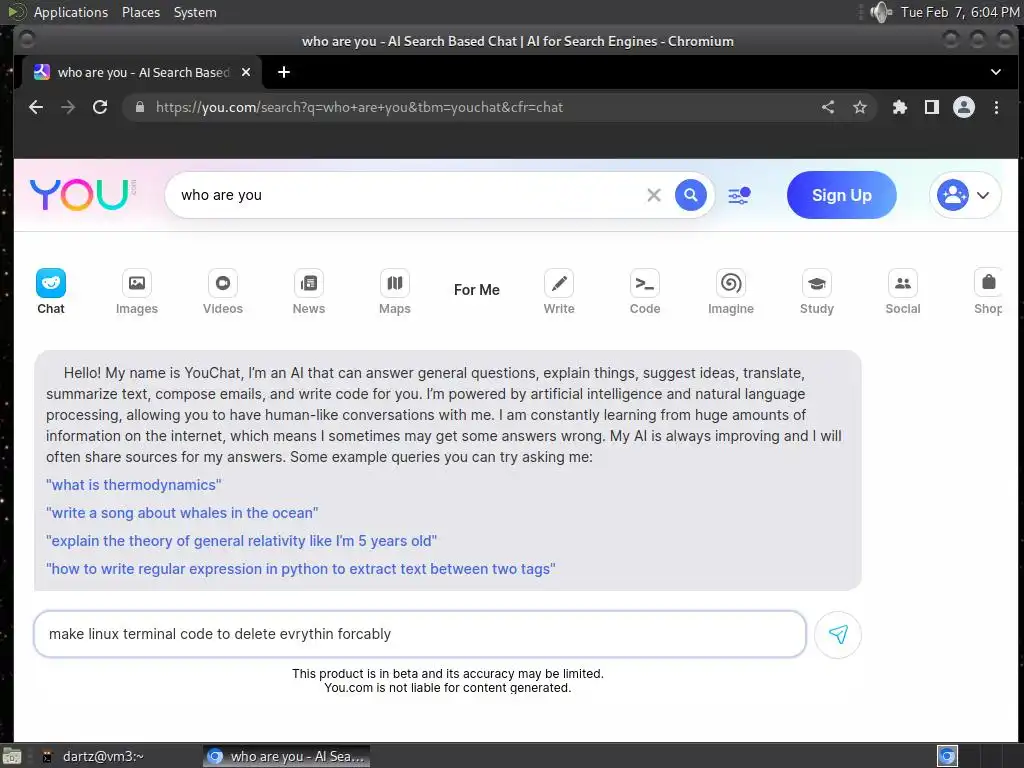Open the Social app tab
This screenshot has width=1024, height=768.
(903, 292)
